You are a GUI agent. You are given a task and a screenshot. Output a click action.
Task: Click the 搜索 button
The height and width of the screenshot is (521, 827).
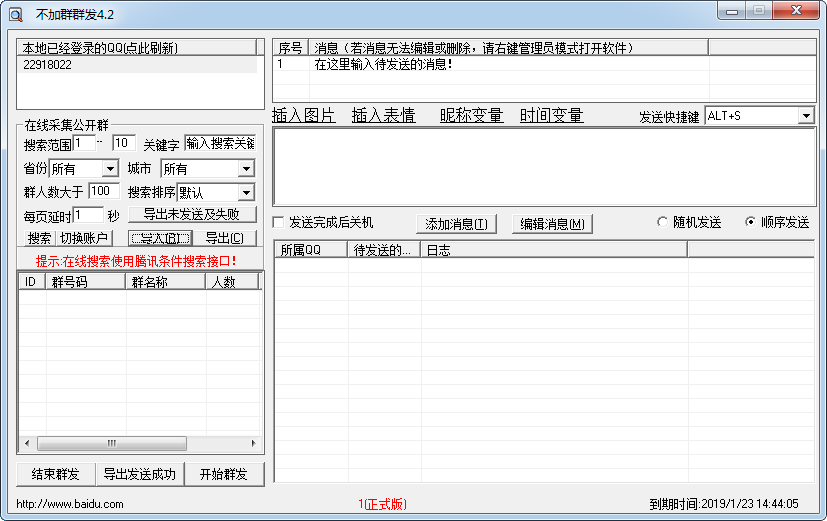40,238
